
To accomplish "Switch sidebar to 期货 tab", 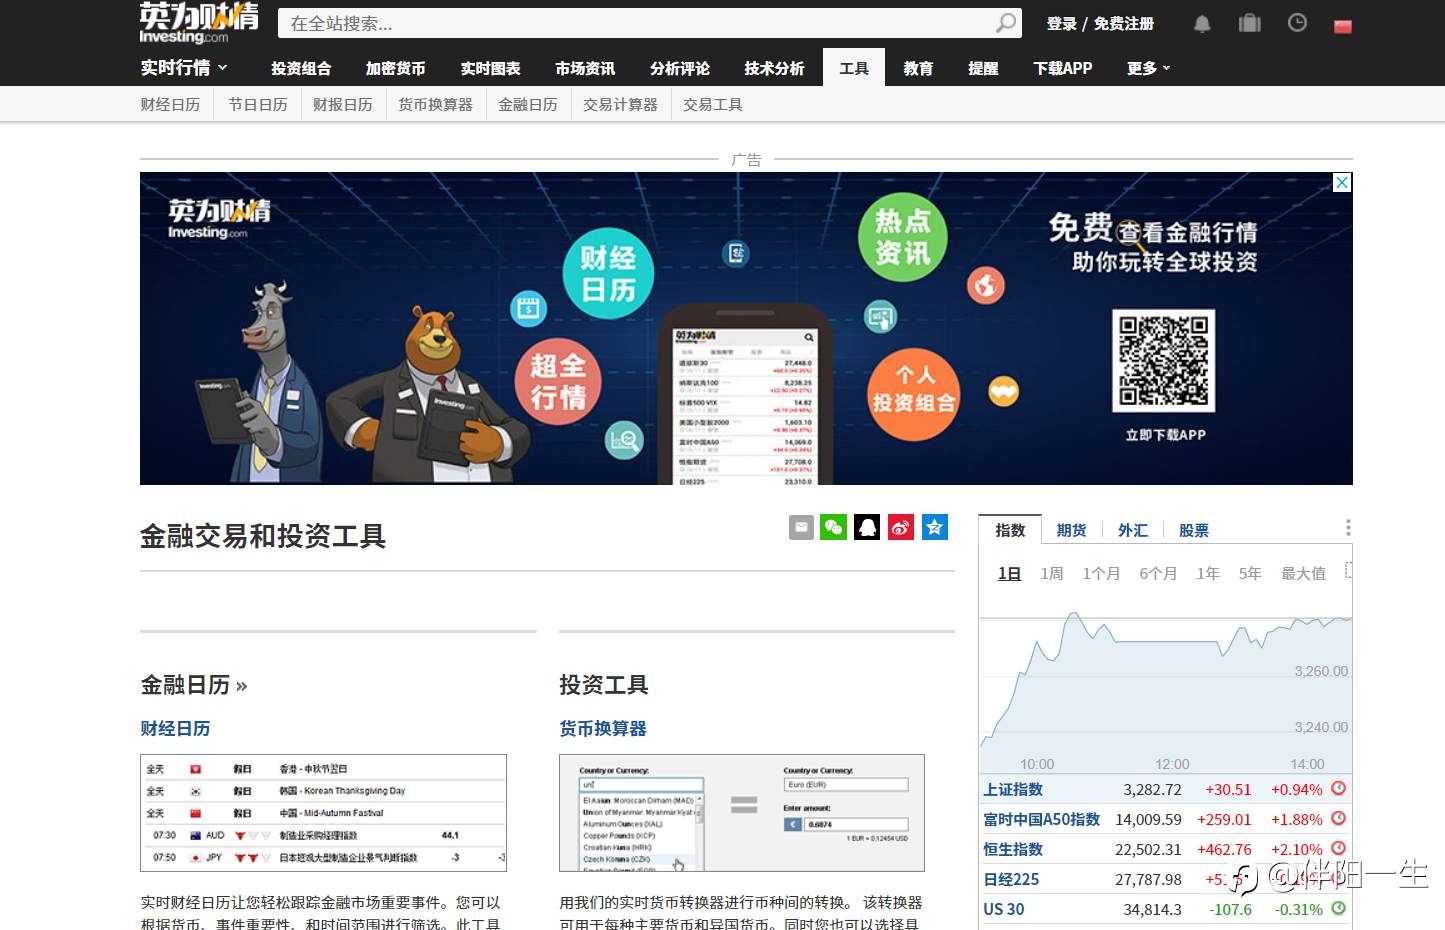I will pyautogui.click(x=1071, y=530).
